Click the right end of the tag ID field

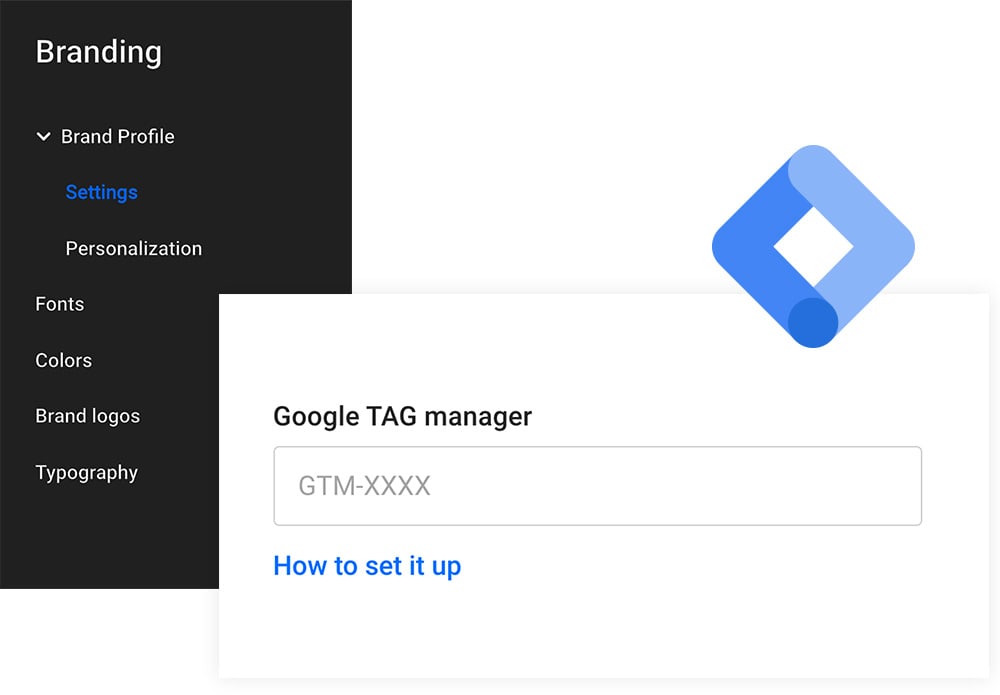890,486
